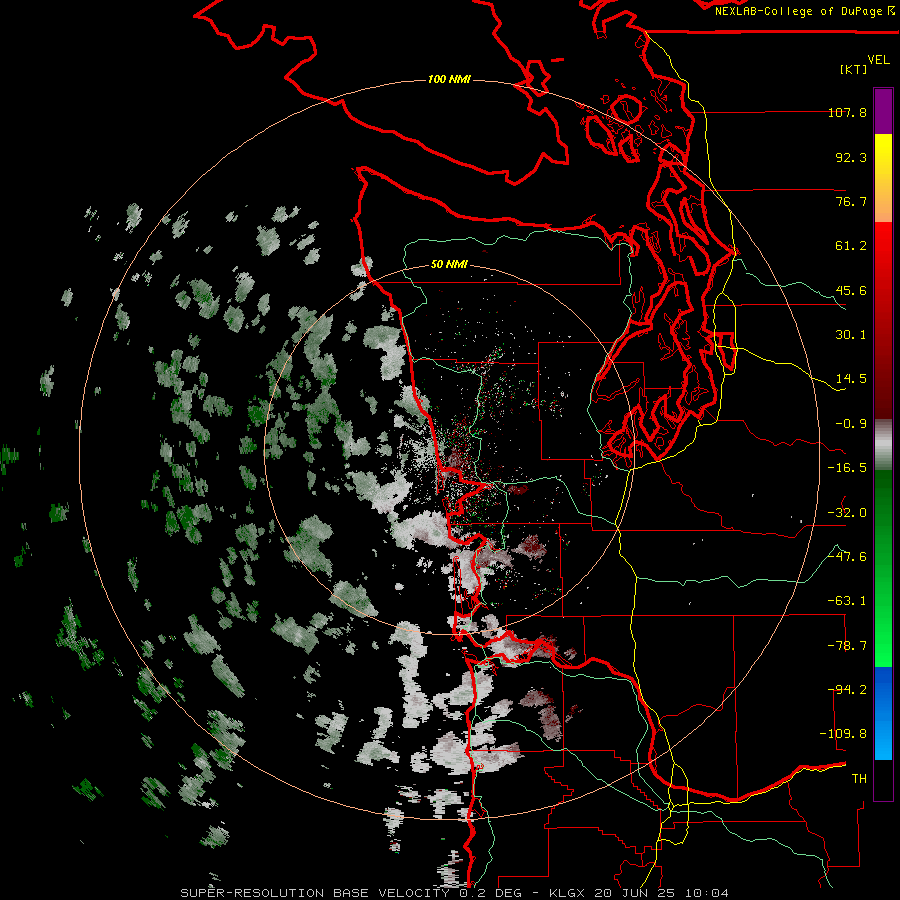Click the purple segment of the color bar
Viewport: 900px width, 900px height.
(883, 111)
